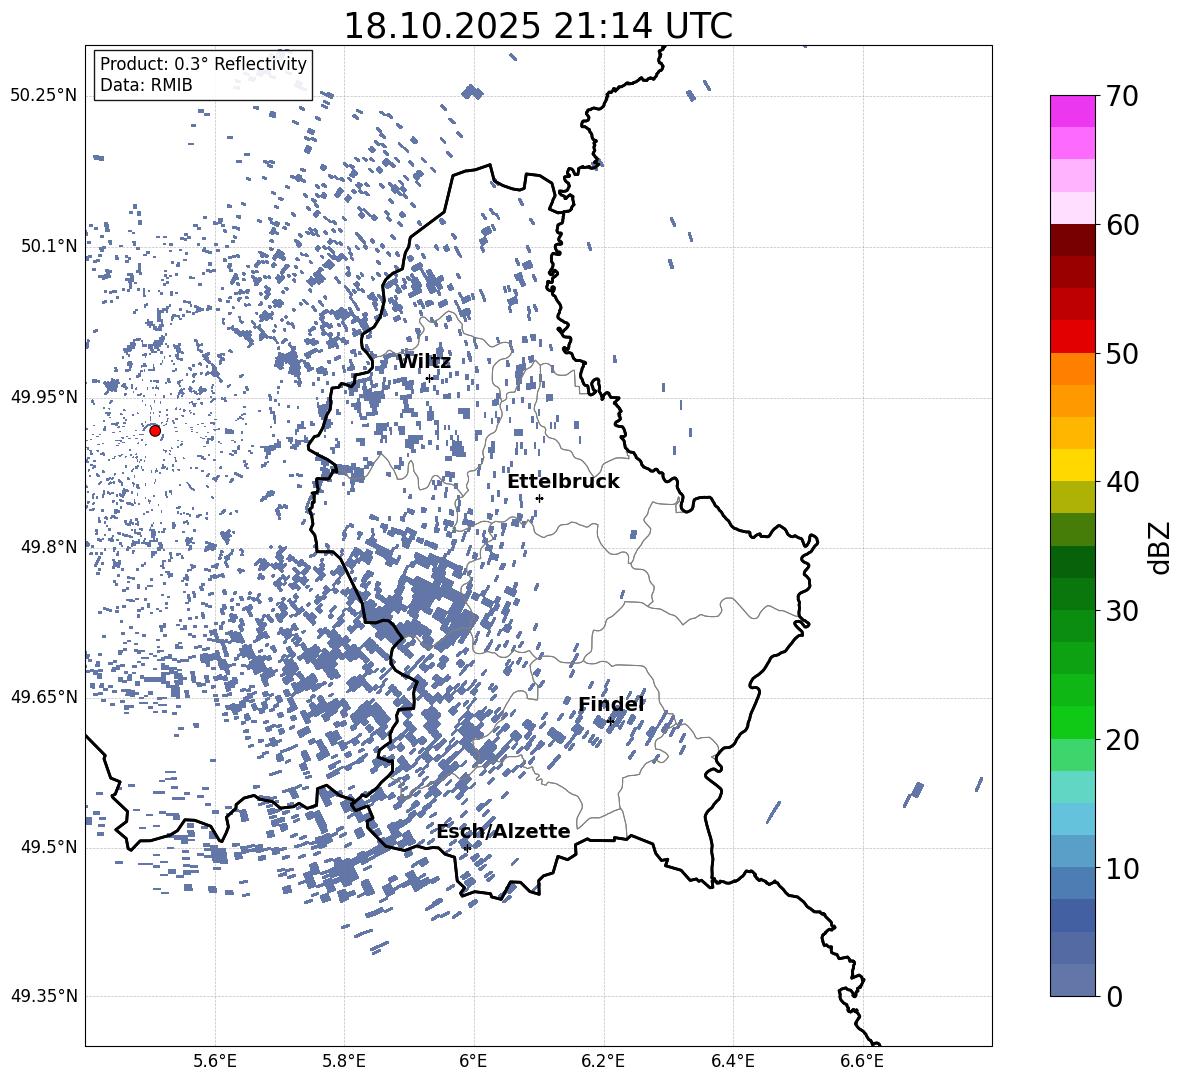Click the 20 tick label on colorbar
This screenshot has width=1184, height=1081.
point(1122,740)
